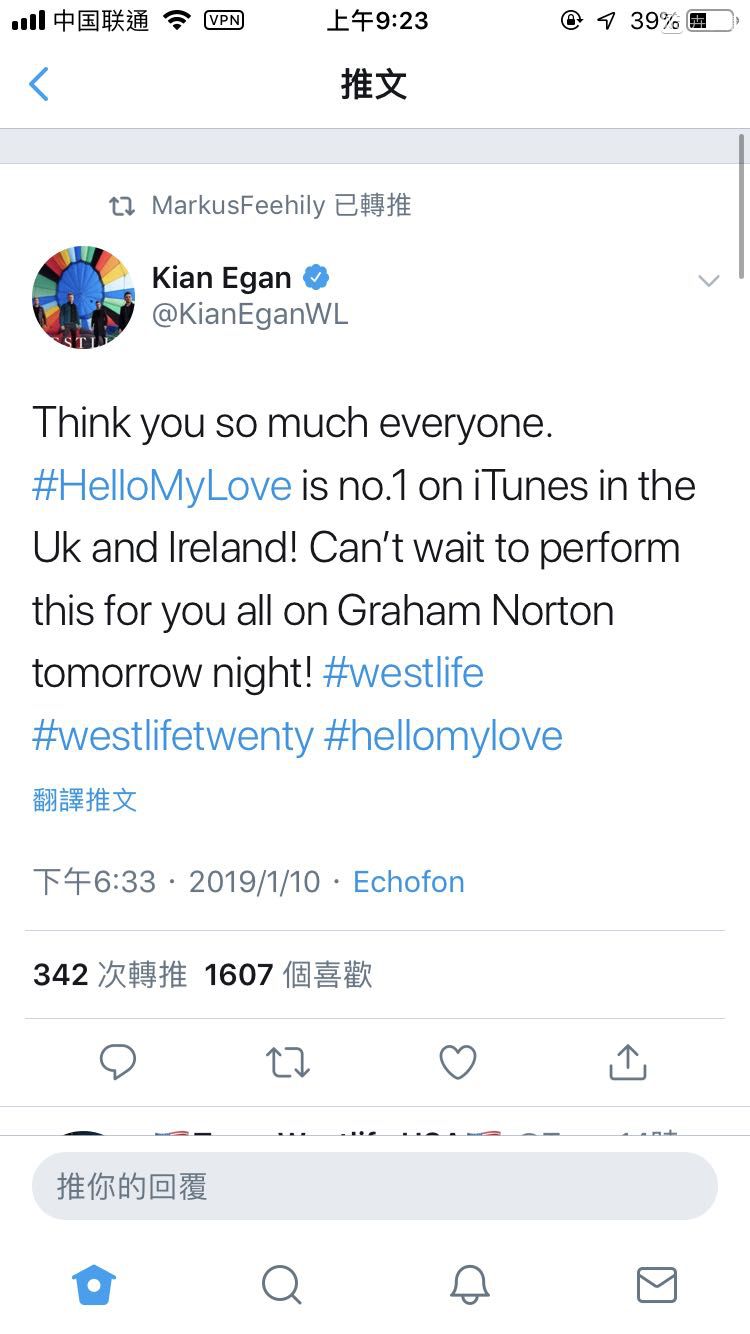The image size is (750, 1334).
Task: Tap the 翻譯推文 translate link
Action: (85, 800)
